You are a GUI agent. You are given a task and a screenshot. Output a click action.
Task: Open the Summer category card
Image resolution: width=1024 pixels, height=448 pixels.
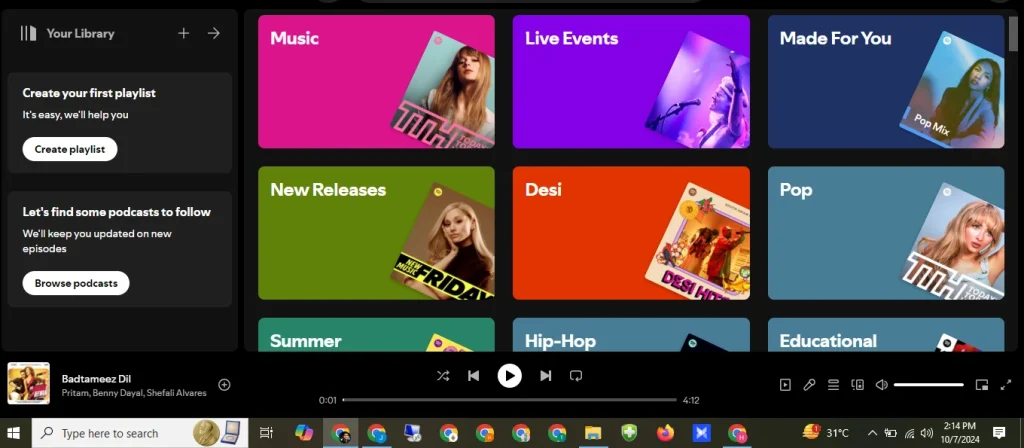click(x=376, y=335)
